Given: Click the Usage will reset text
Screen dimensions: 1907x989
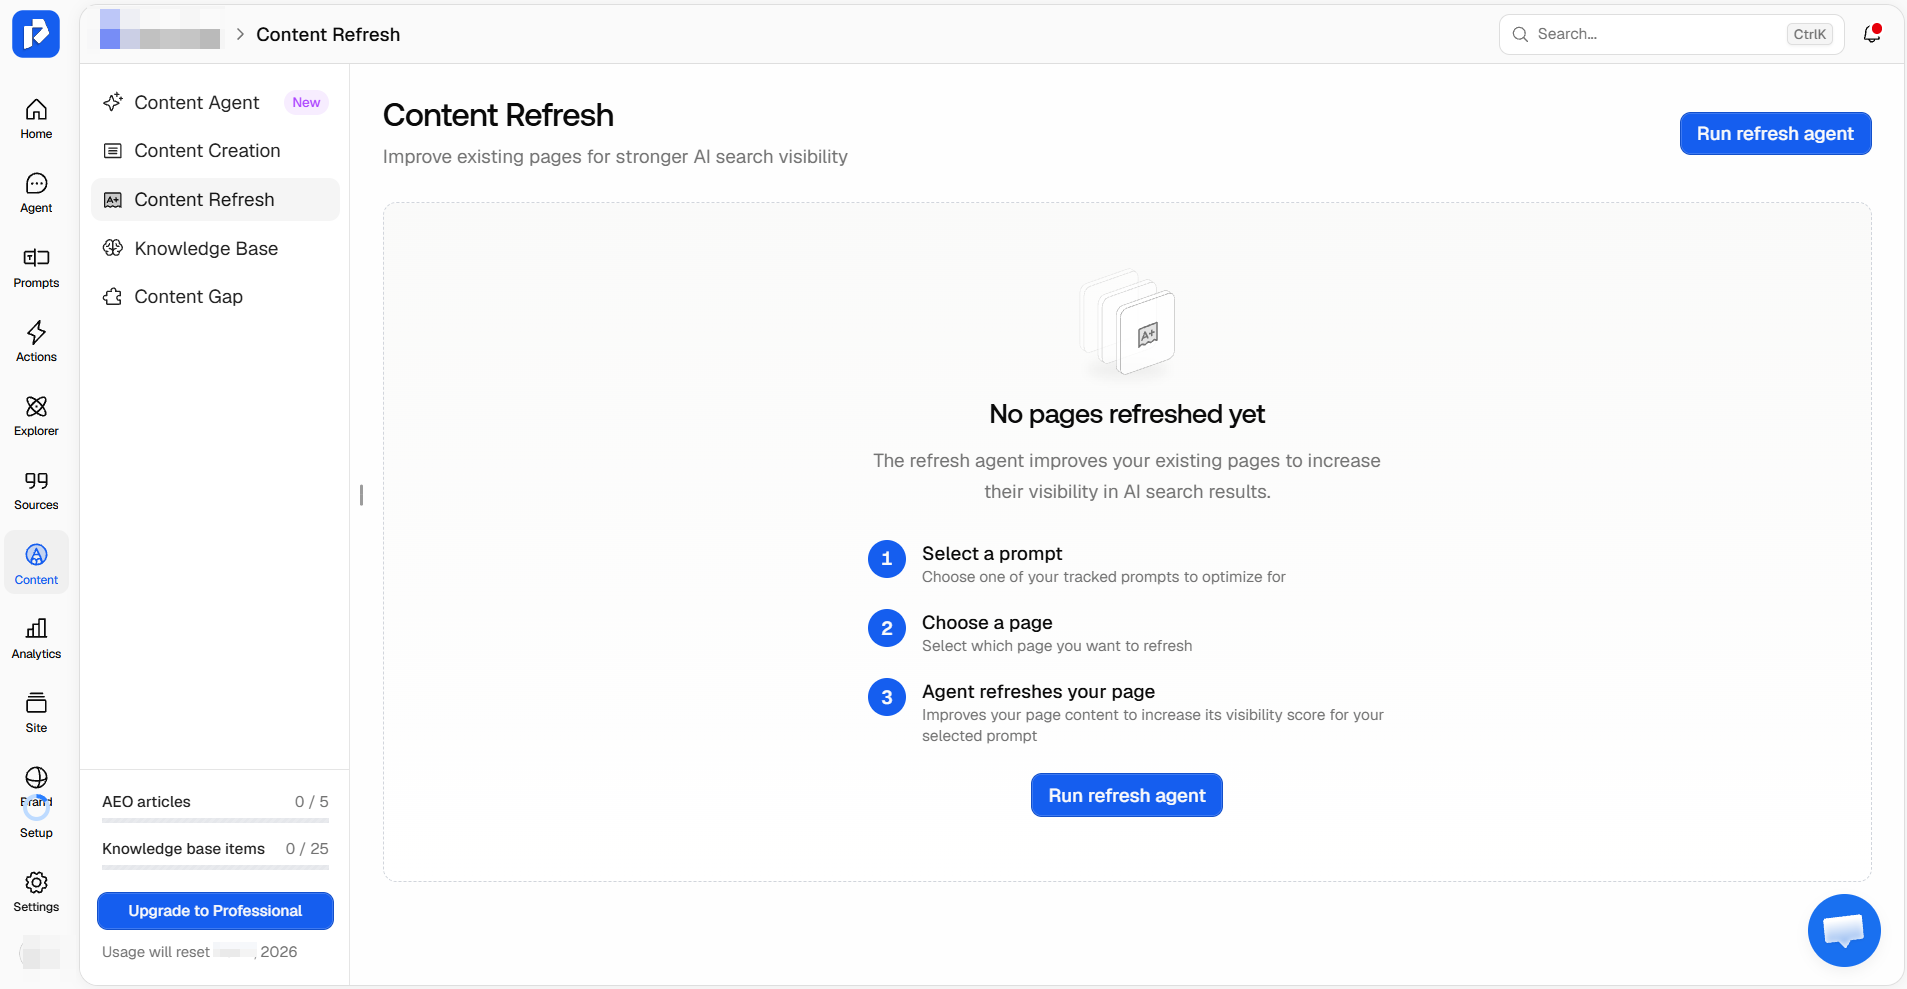Looking at the screenshot, I should point(199,952).
